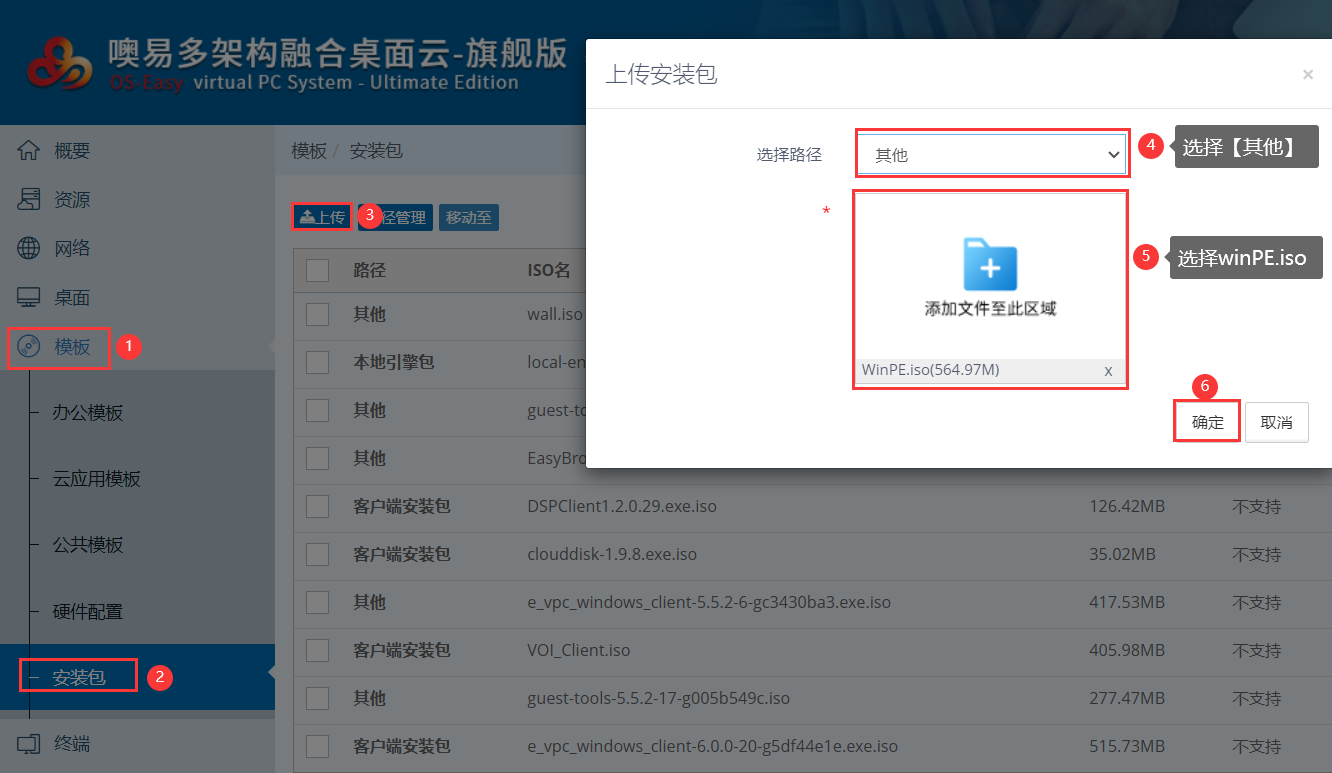The image size is (1332, 773).
Task: Click the 概要 home icon in sidebar
Action: (29, 151)
